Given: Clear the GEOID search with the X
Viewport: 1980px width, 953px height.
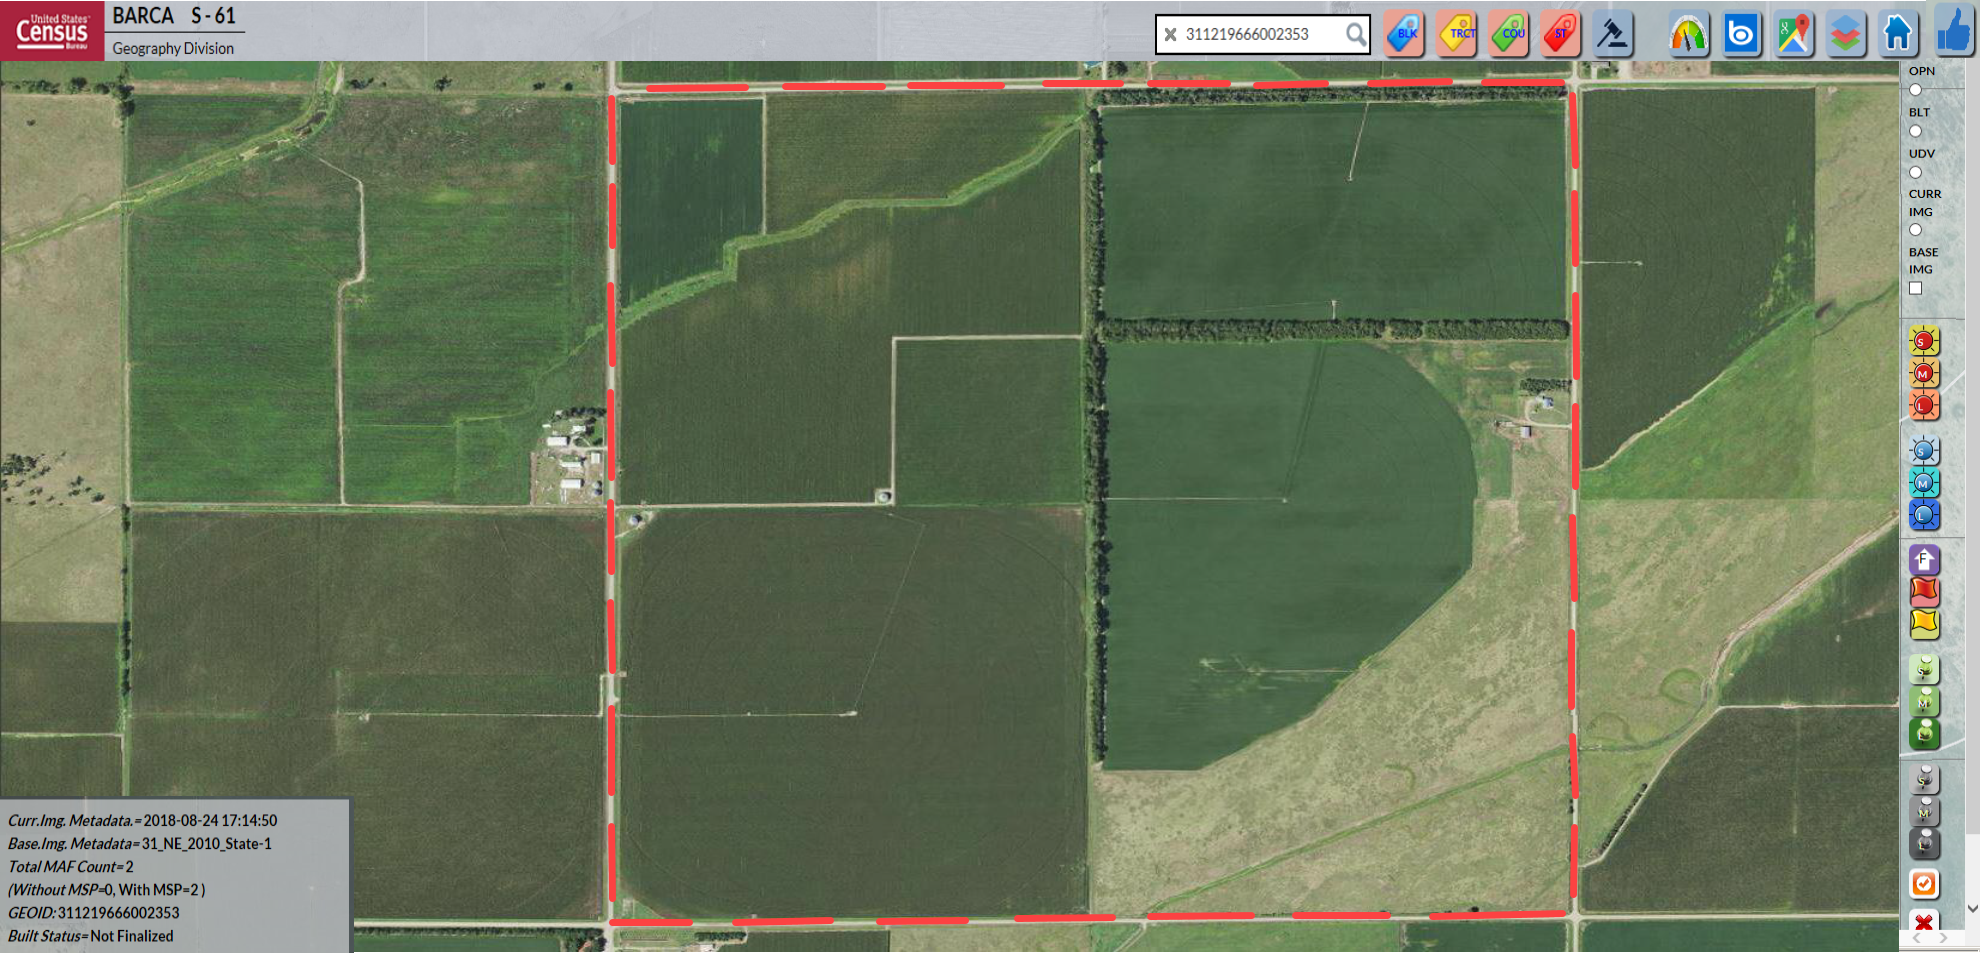Looking at the screenshot, I should [1170, 34].
